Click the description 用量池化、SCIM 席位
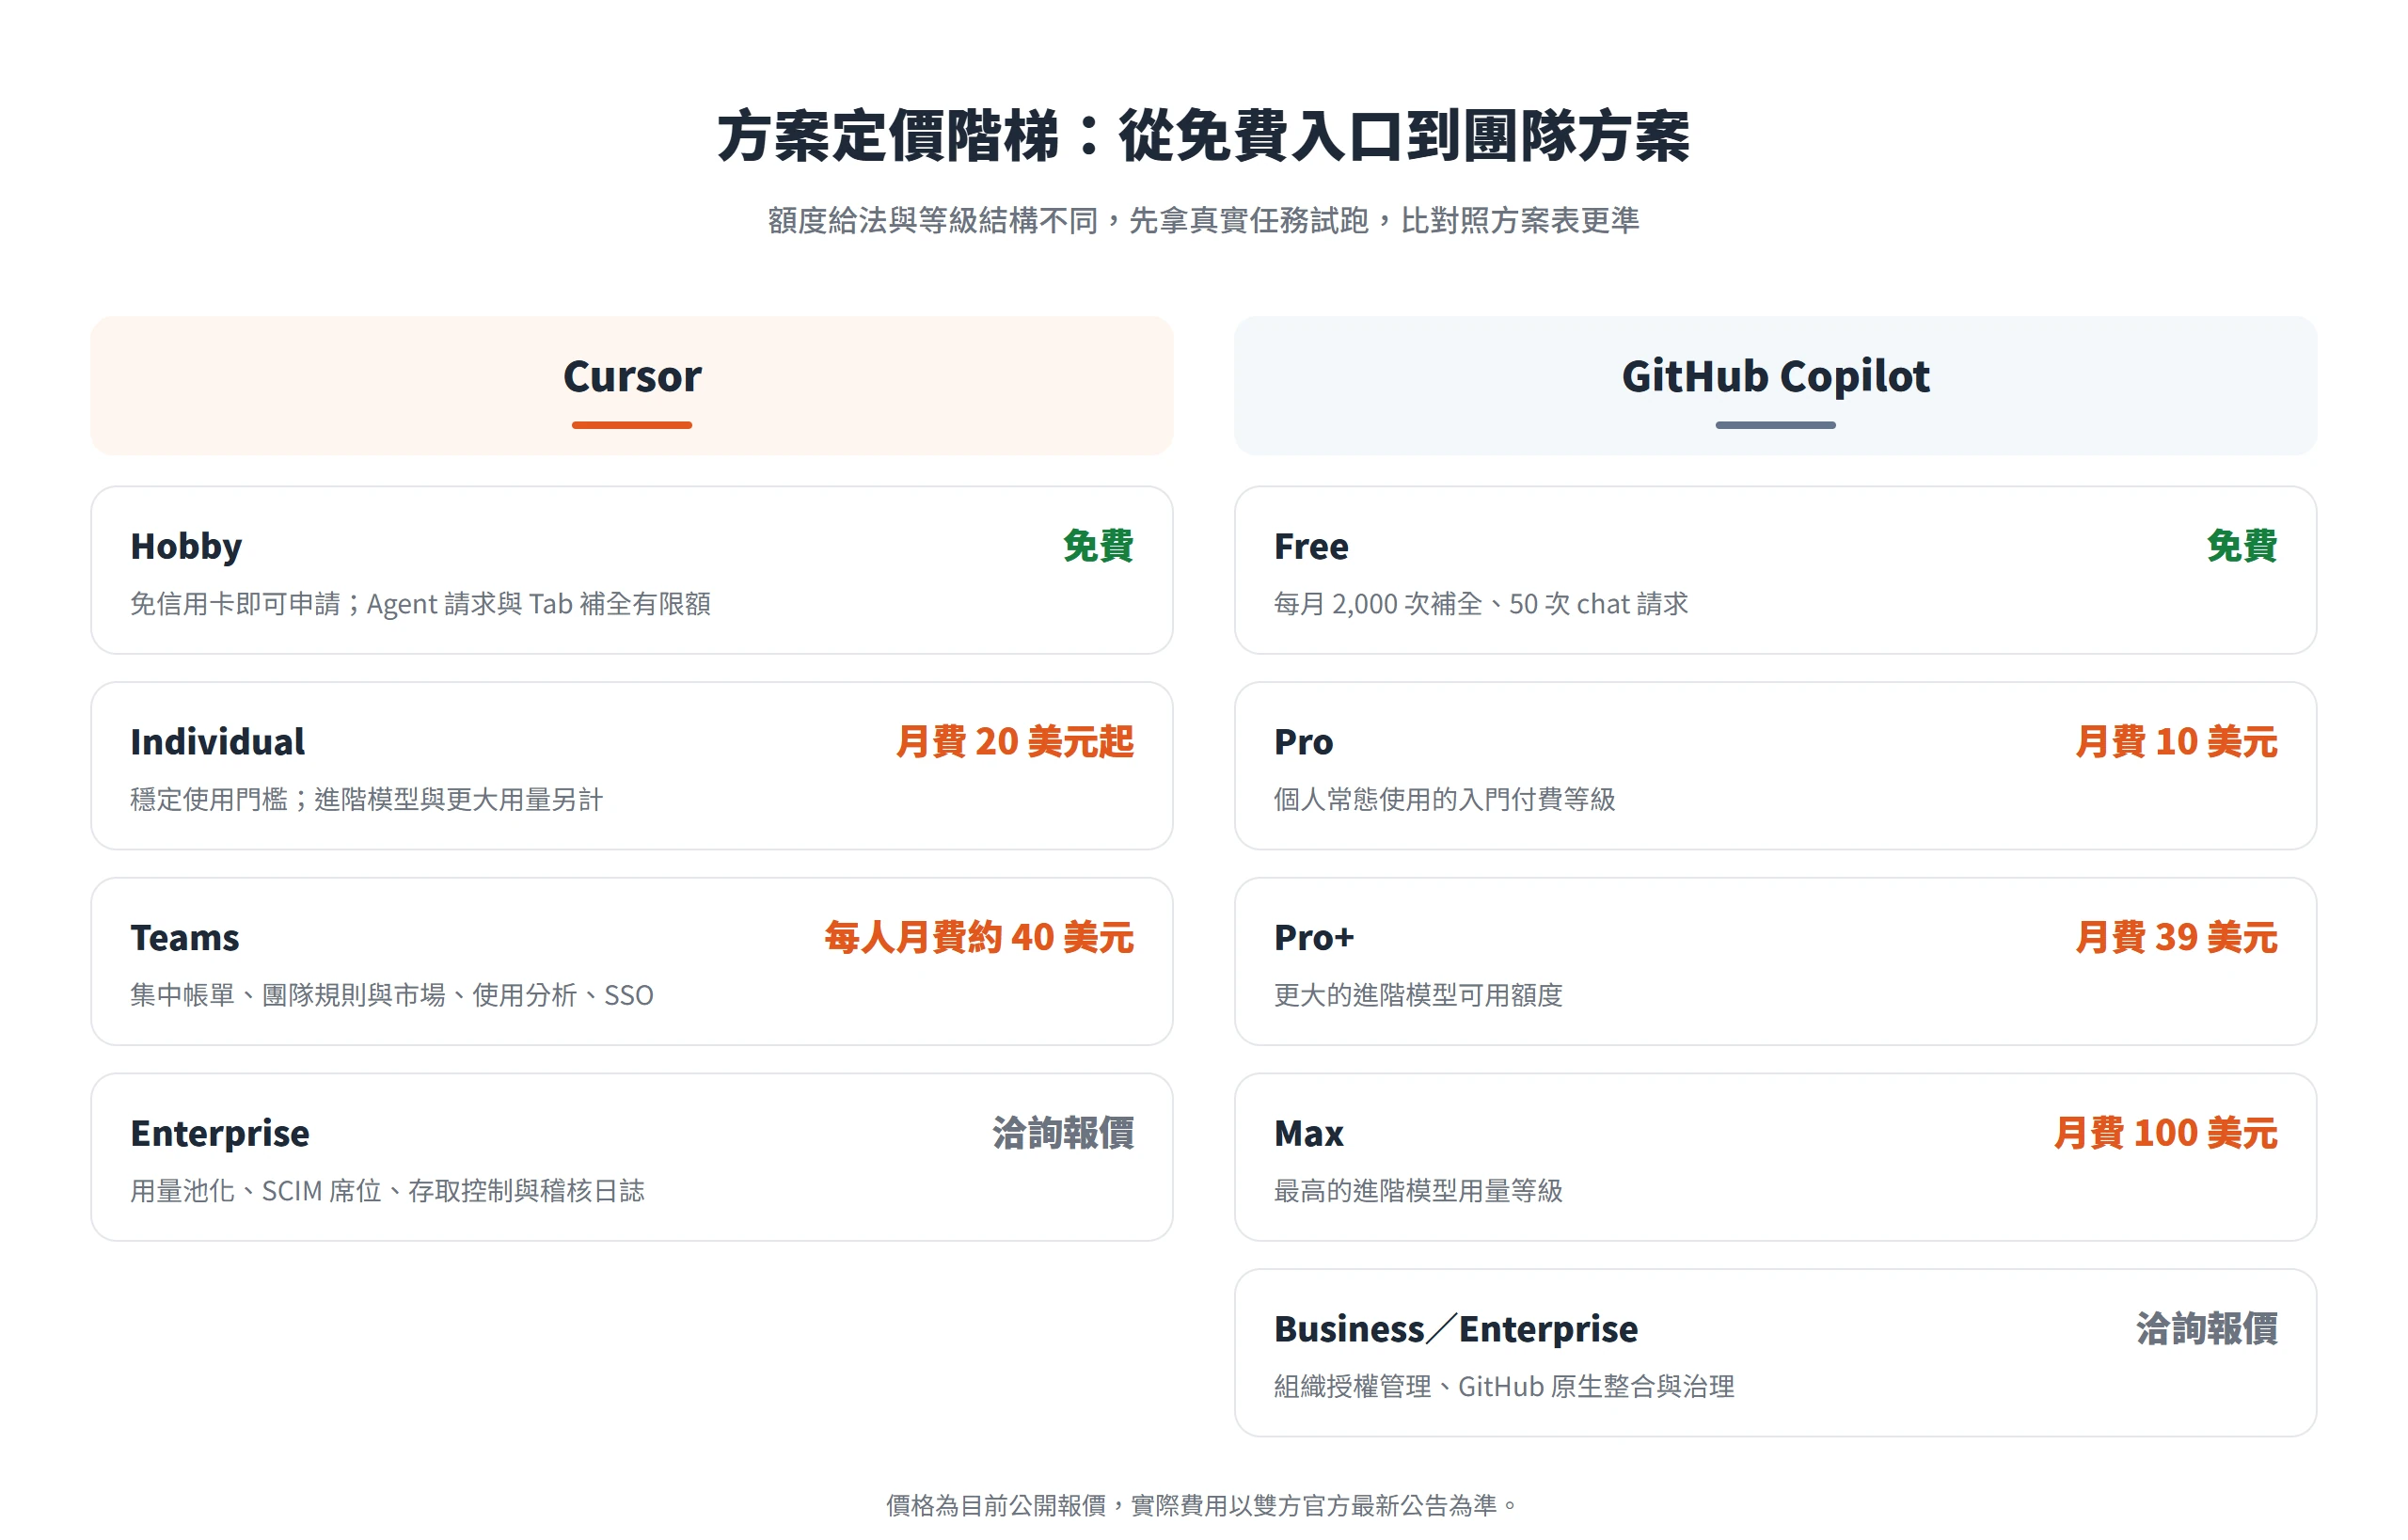The height and width of the screenshot is (1540, 2408). 387,1191
